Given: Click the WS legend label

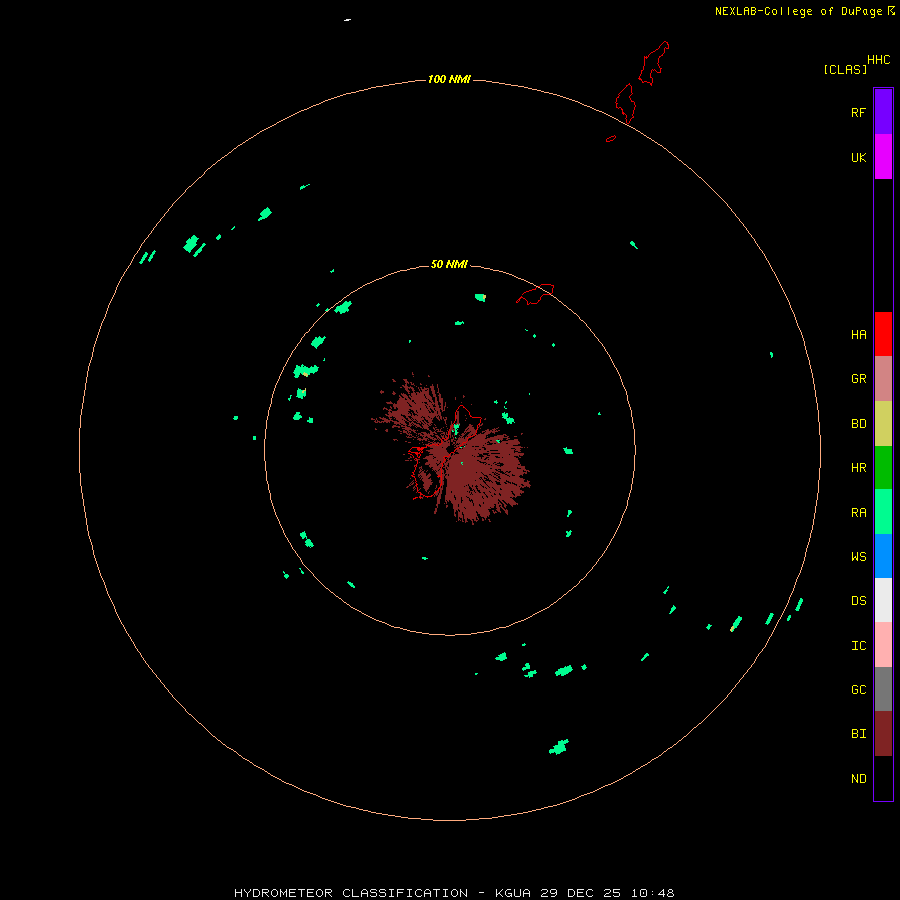Looking at the screenshot, I should [858, 557].
